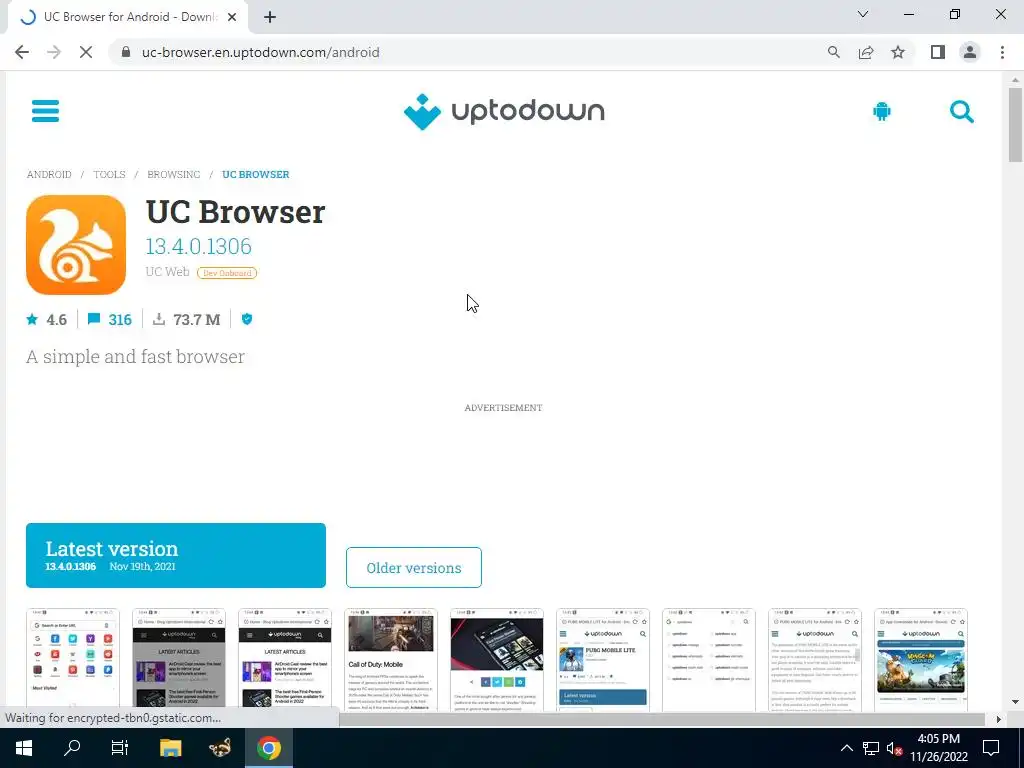This screenshot has width=1024, height=768.
Task: Click the 4.6 star rating
Action: pos(46,319)
